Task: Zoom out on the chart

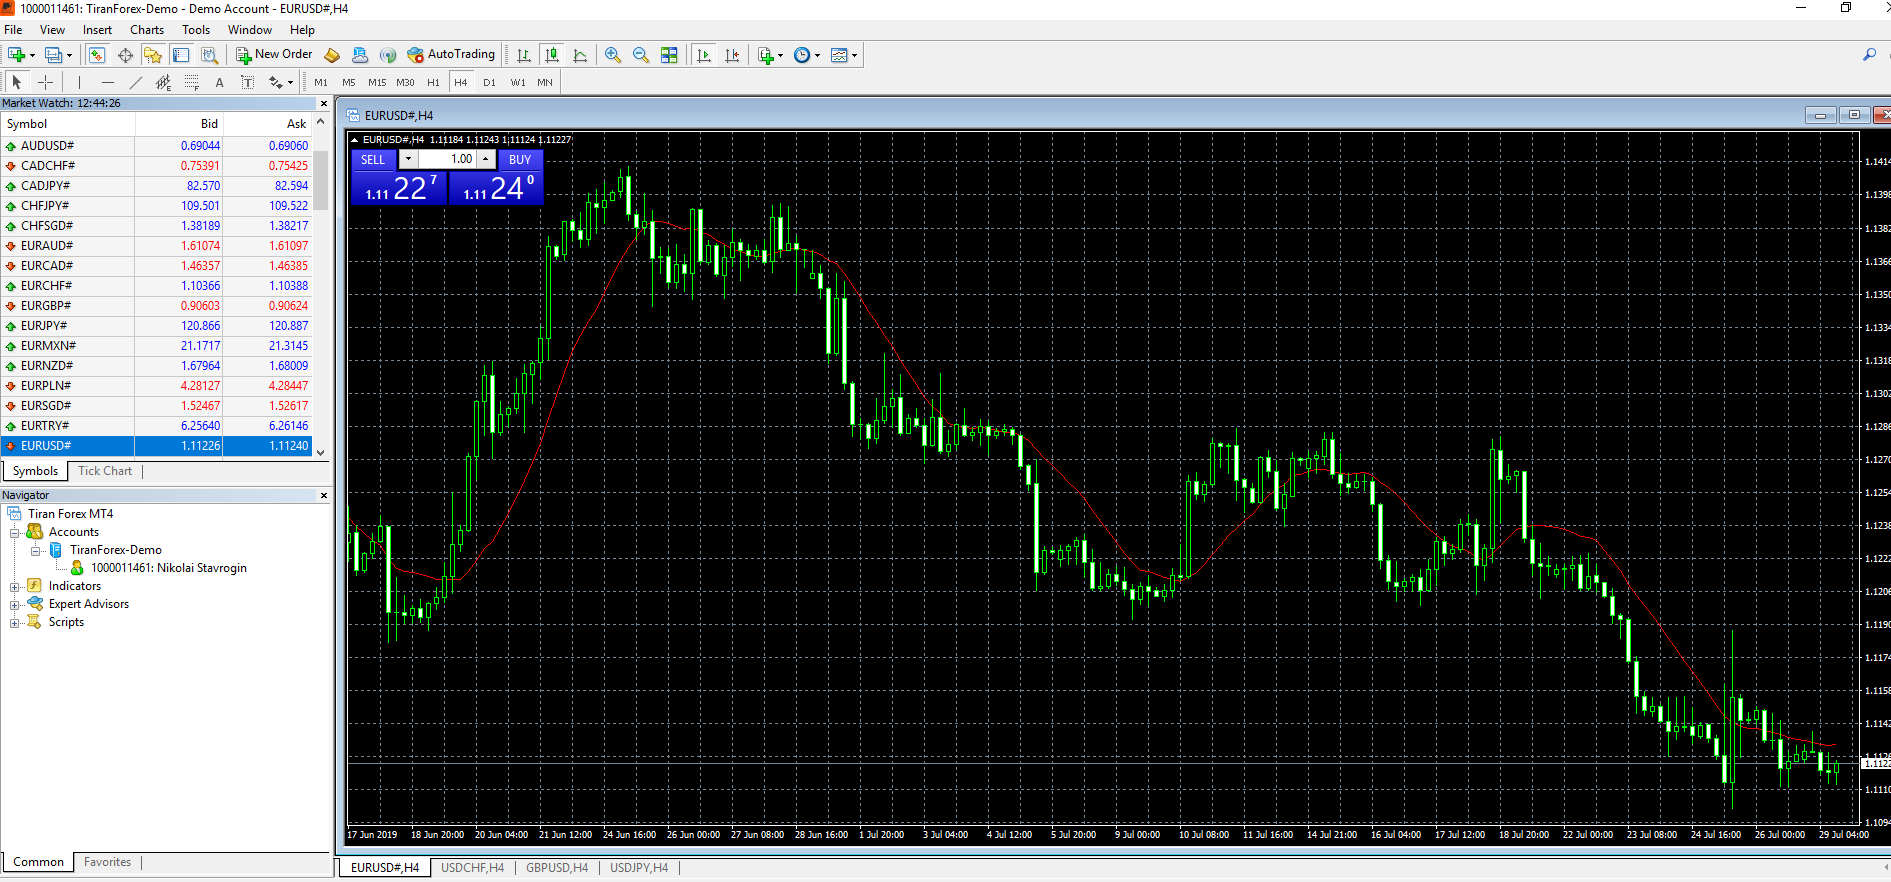Action: coord(641,55)
